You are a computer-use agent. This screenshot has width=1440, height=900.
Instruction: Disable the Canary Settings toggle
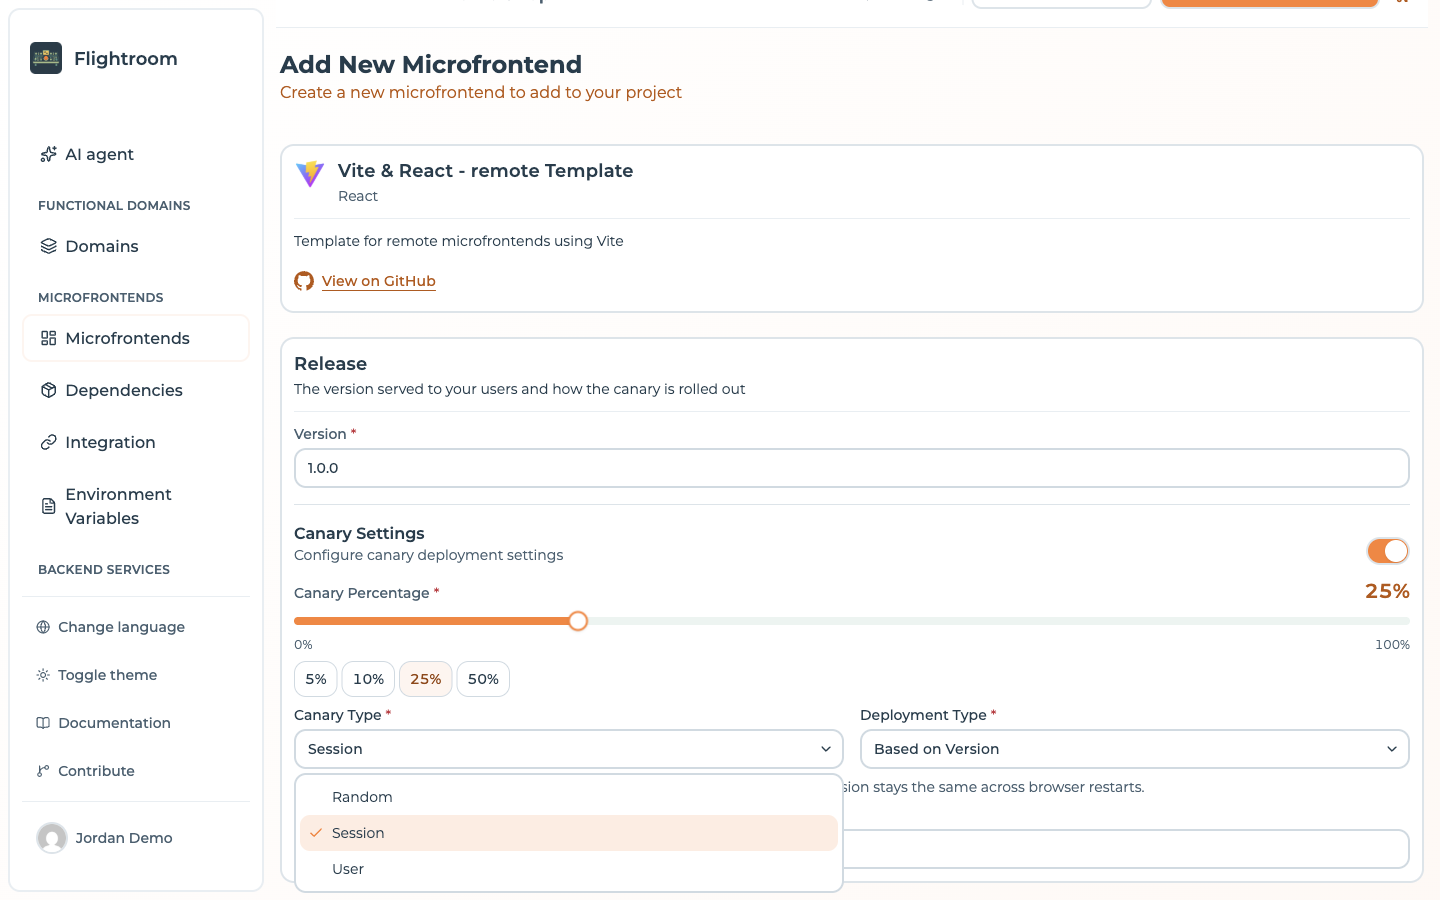(x=1388, y=551)
